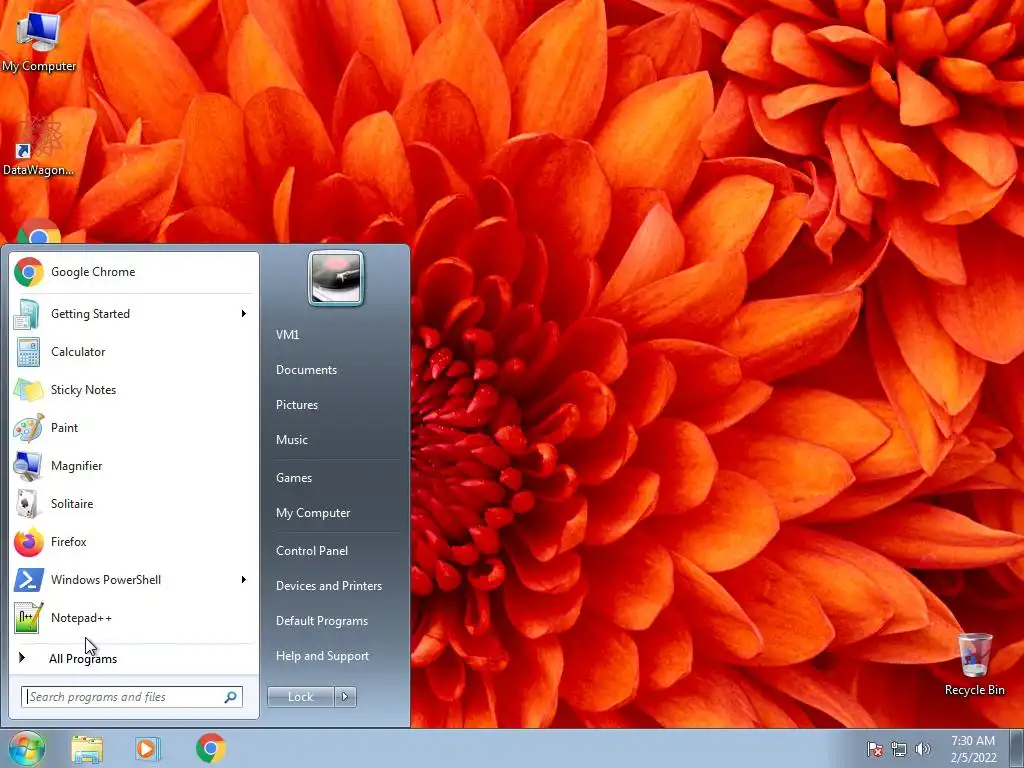Click the Action Center flag tray icon

pyautogui.click(x=874, y=749)
